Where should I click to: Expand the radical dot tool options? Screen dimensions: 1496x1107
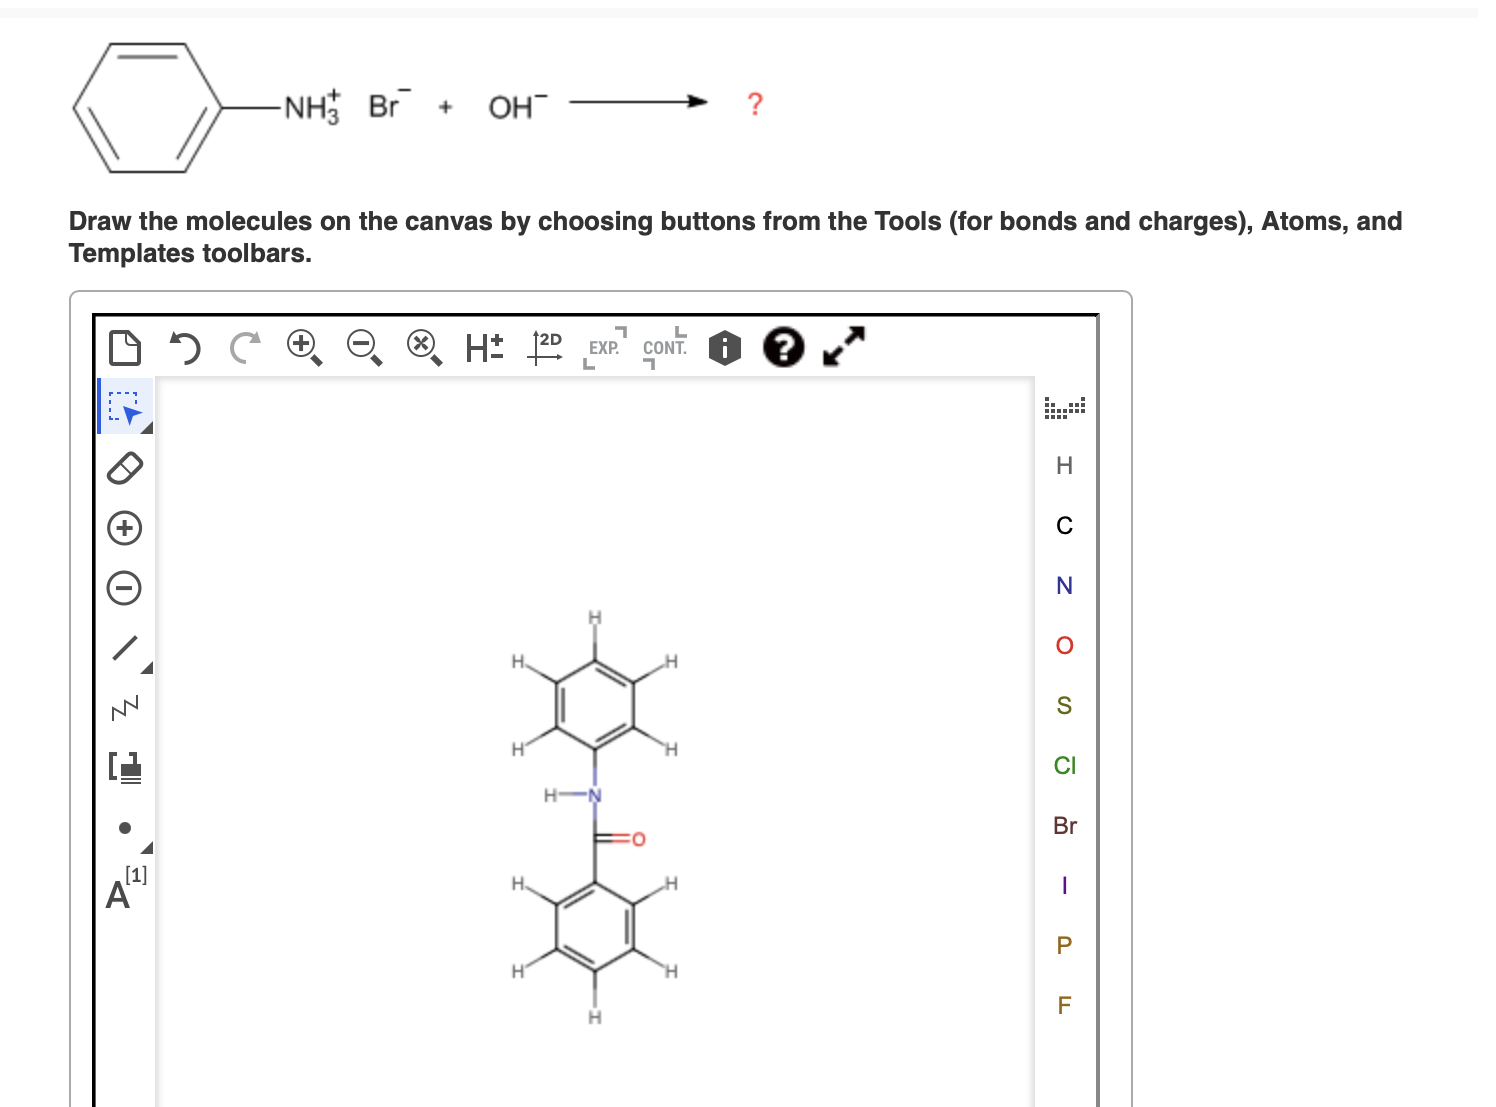coord(147,848)
